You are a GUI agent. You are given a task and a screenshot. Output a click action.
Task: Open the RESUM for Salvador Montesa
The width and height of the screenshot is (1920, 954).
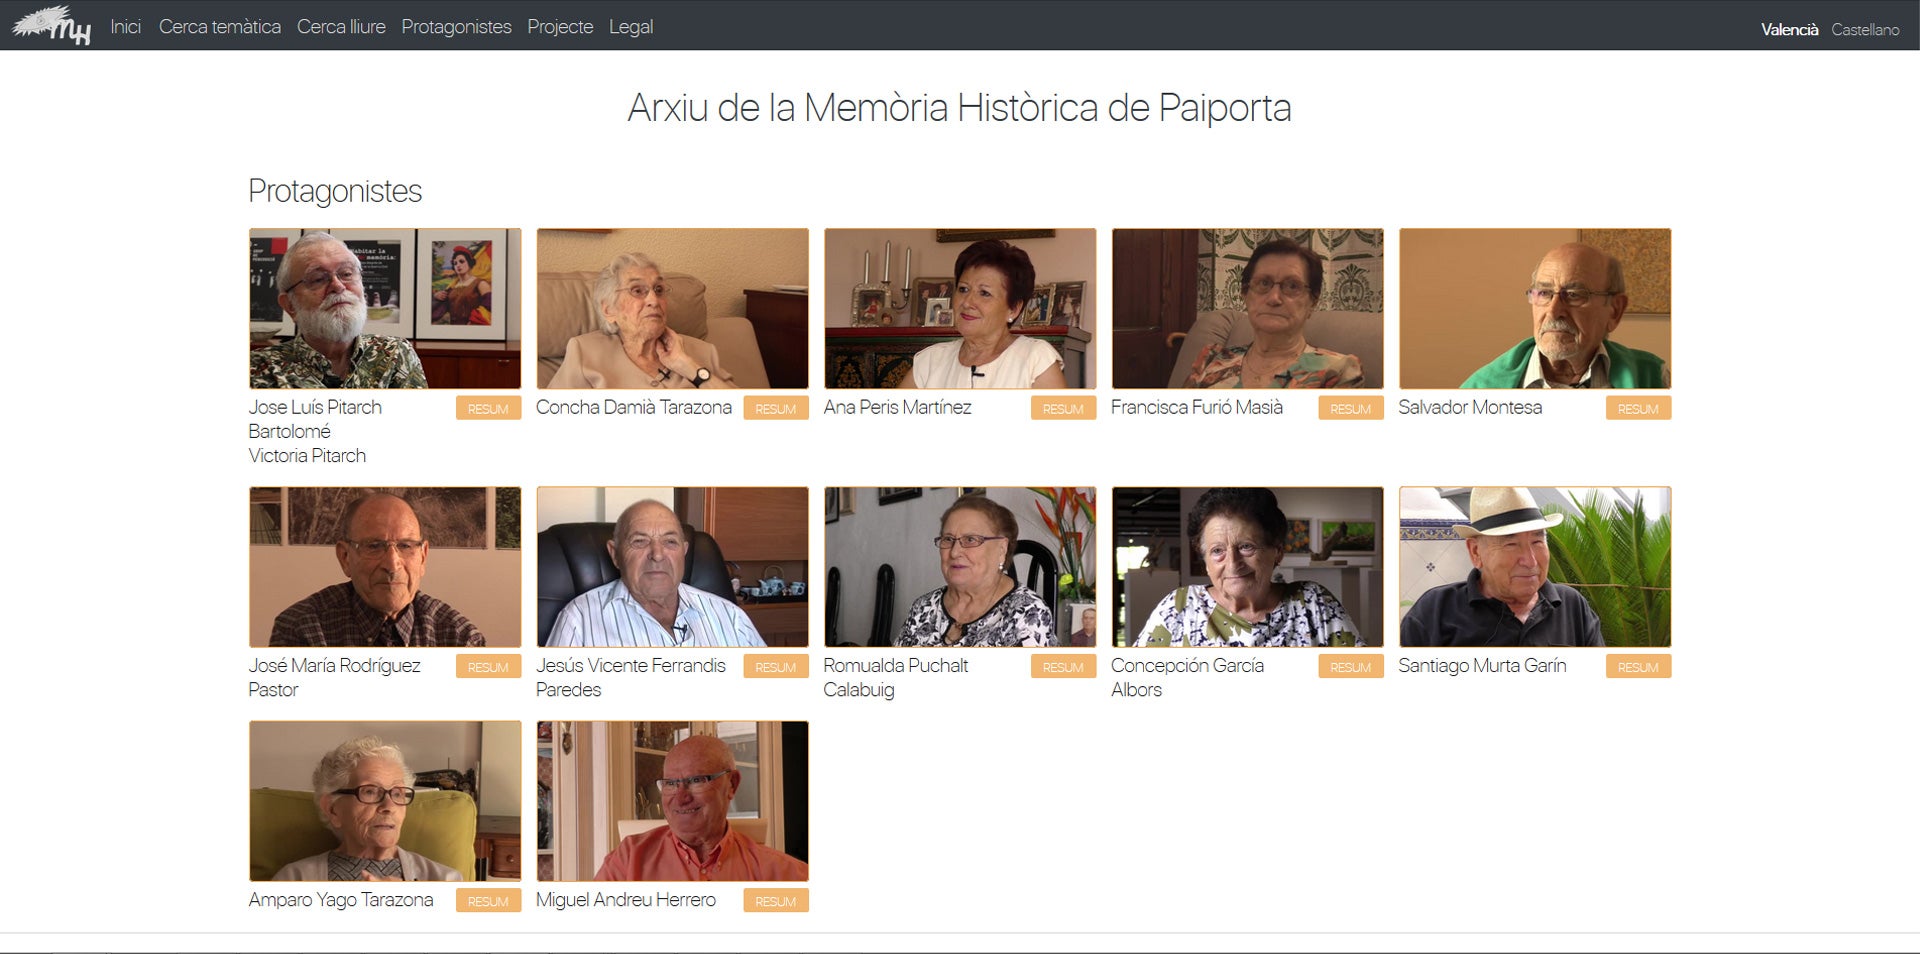point(1638,407)
